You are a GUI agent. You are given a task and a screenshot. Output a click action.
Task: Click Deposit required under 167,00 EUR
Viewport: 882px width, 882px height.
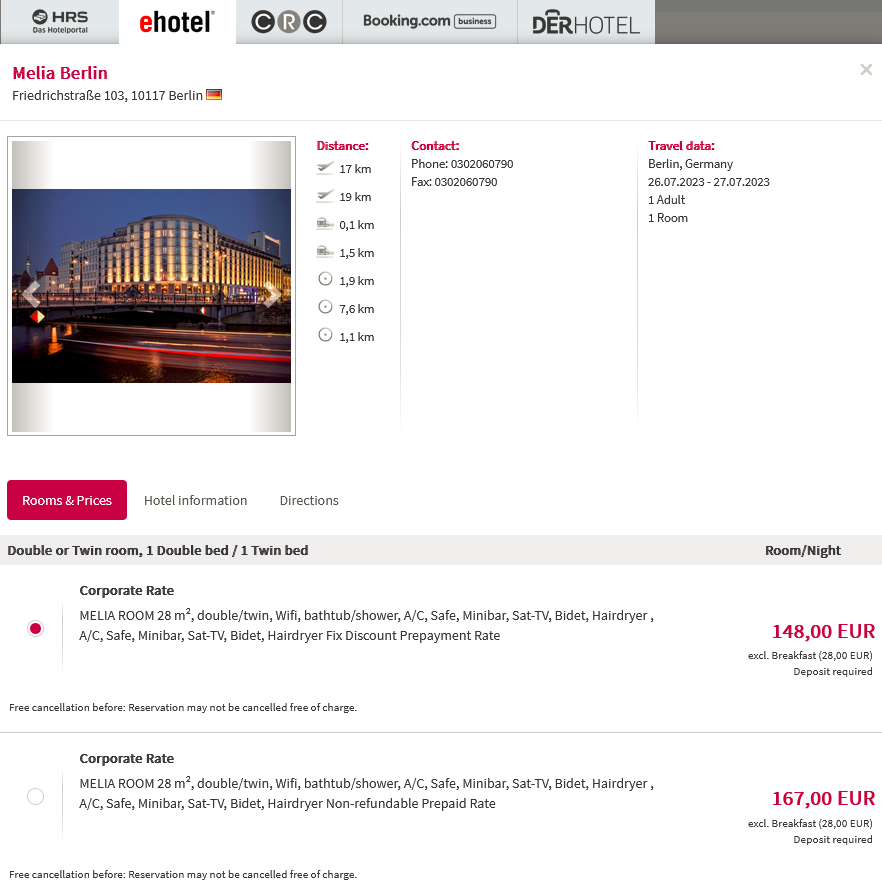(832, 840)
